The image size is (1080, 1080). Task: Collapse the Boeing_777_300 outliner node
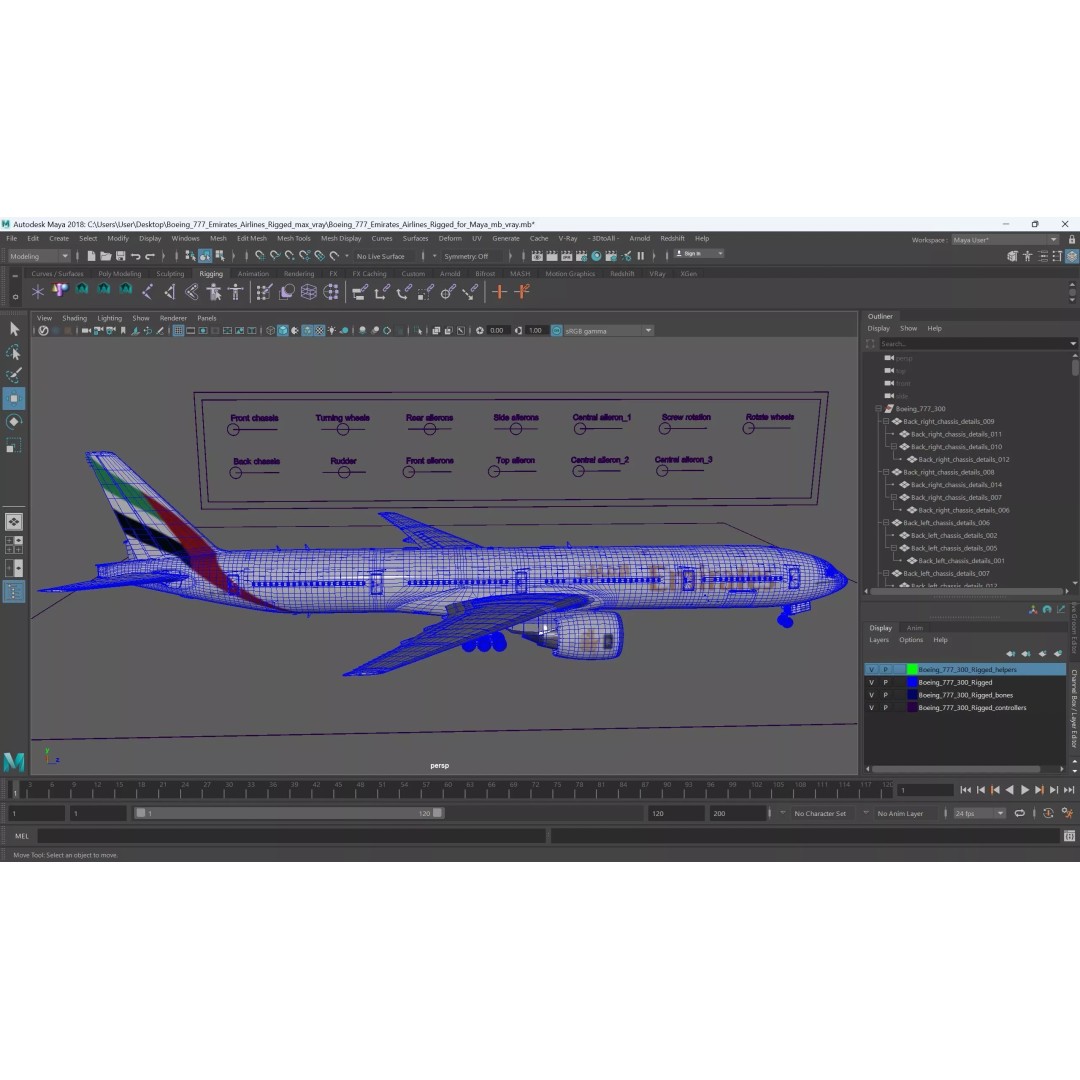click(x=878, y=408)
